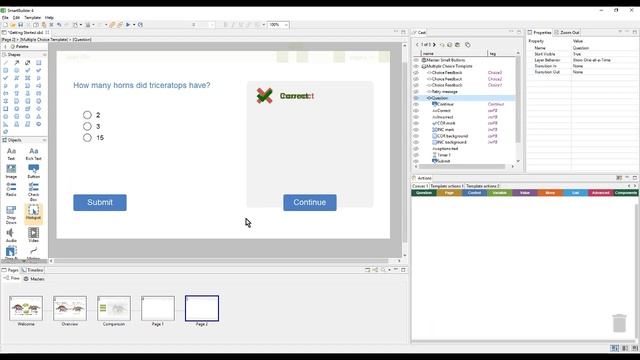Click the trash can in the Actions panel

pos(619,323)
